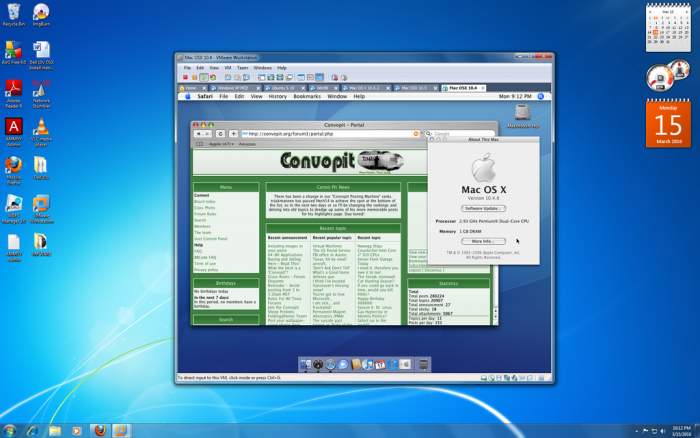
Task: Click the Windows taskbar clock
Action: (682, 431)
